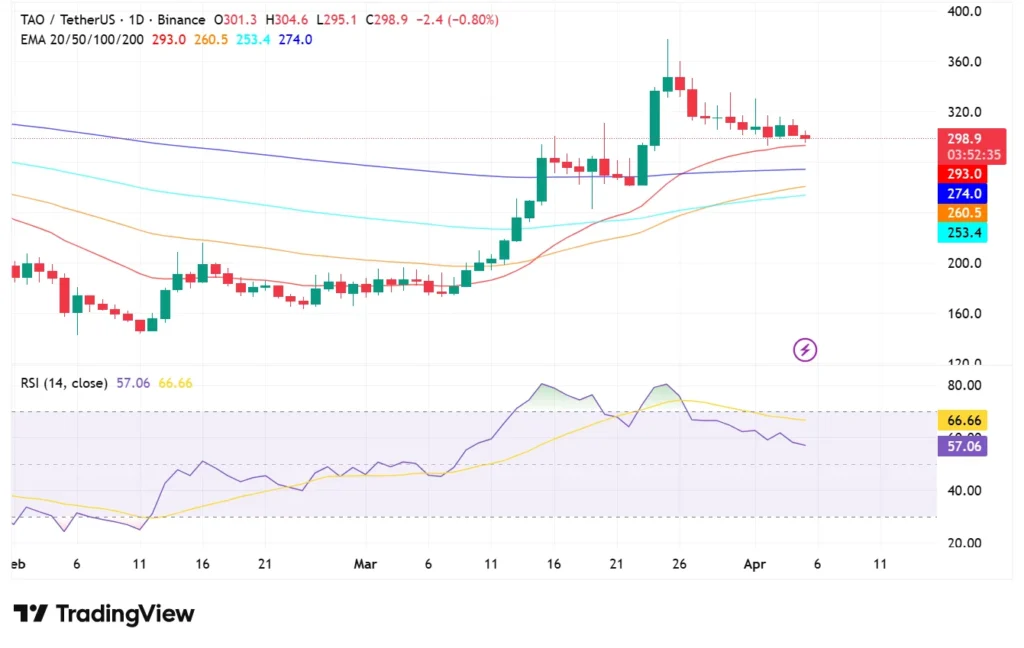Select the orange EMA 260.5 axis label
The height and width of the screenshot is (648, 1024).
[964, 213]
